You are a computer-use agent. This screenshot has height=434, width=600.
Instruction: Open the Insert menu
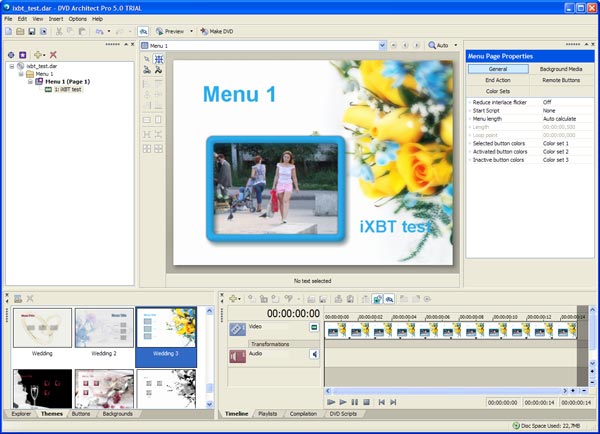pos(55,19)
